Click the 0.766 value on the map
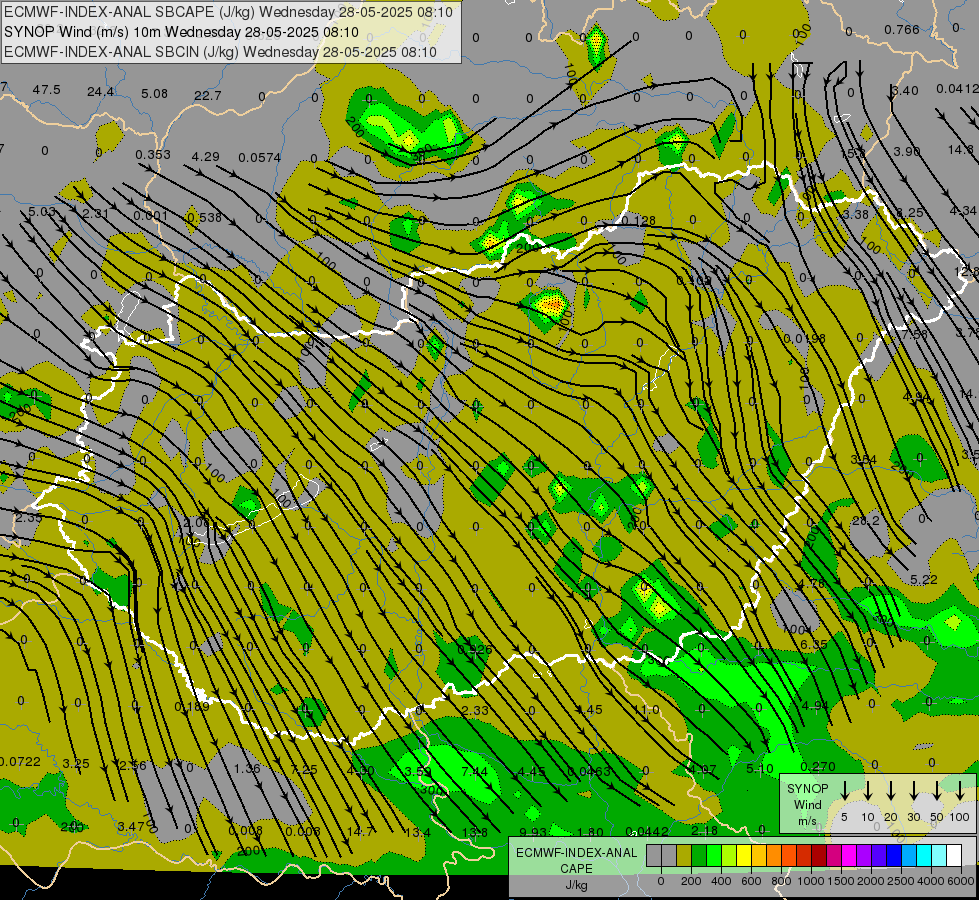This screenshot has width=979, height=900. tap(902, 29)
